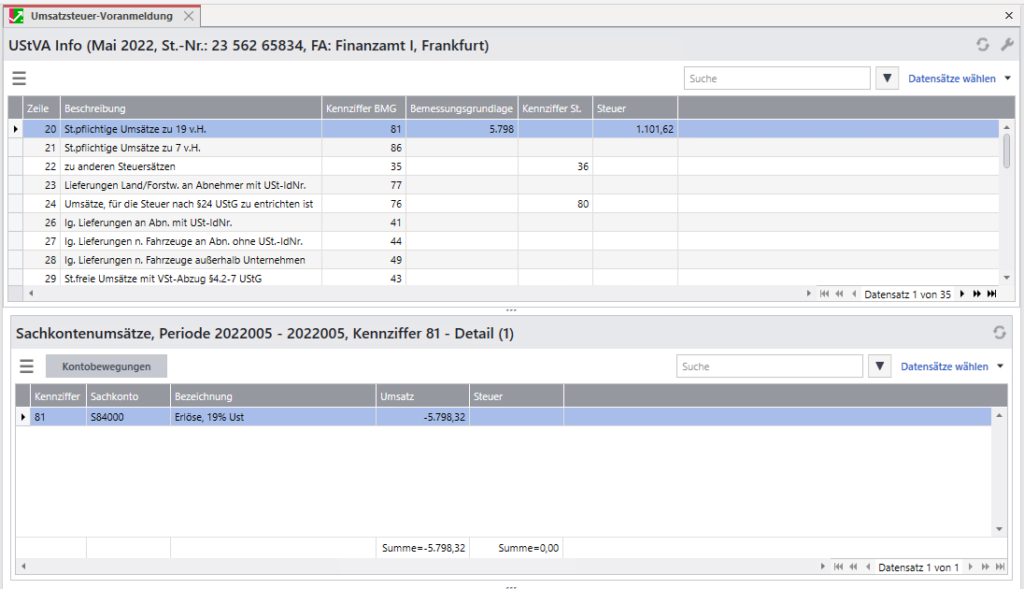
Task: Sort by Bemessungsgrundlage column header
Action: tap(461, 108)
